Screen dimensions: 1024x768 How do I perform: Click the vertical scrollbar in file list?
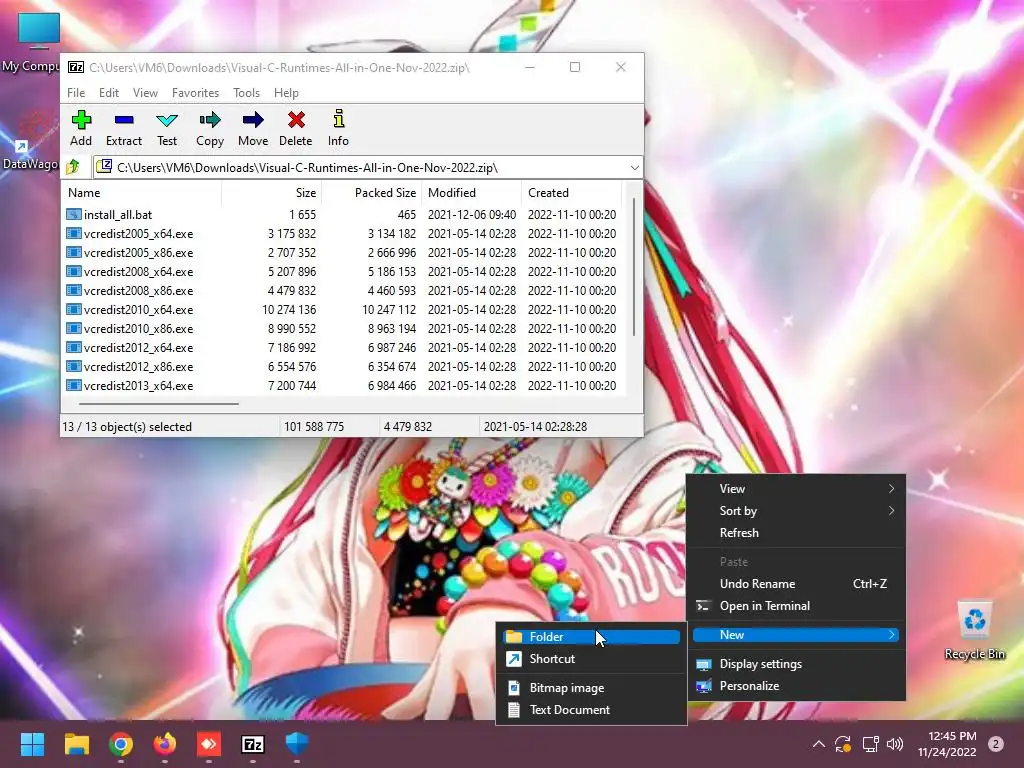[x=633, y=268]
